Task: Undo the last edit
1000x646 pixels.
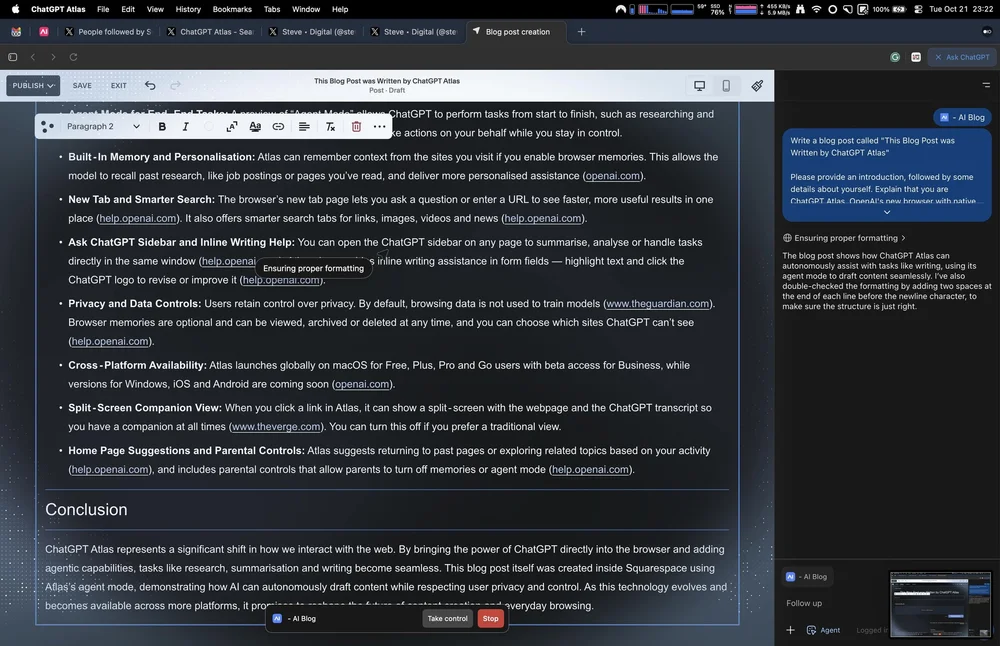Action: [x=150, y=85]
